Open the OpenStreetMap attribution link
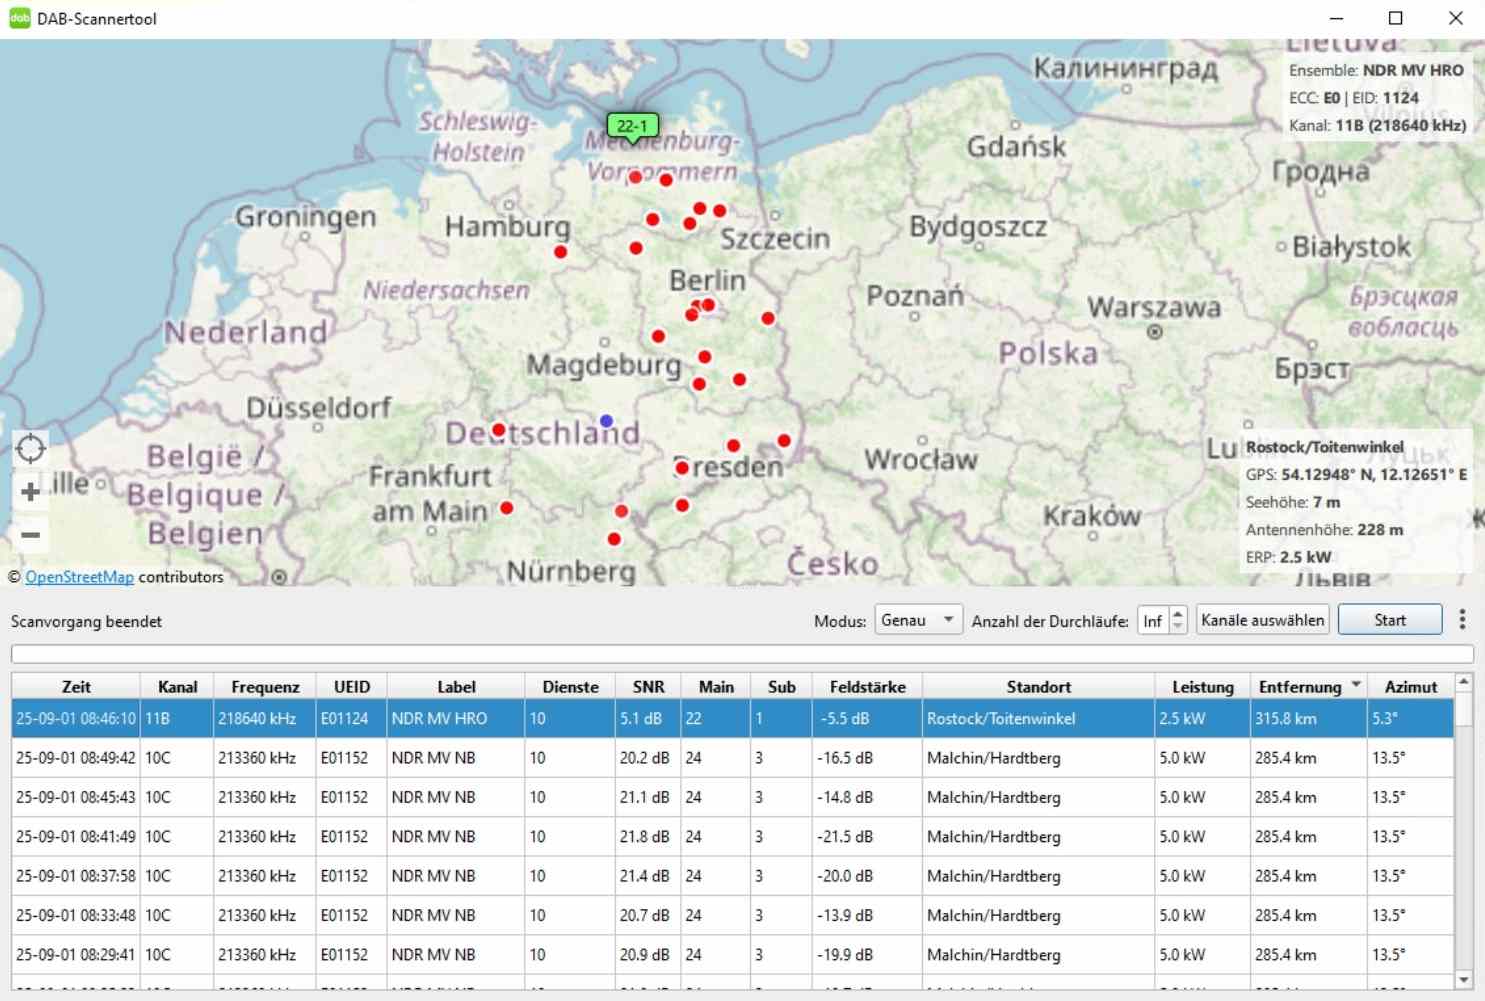Image resolution: width=1485 pixels, height=1001 pixels. 79,577
